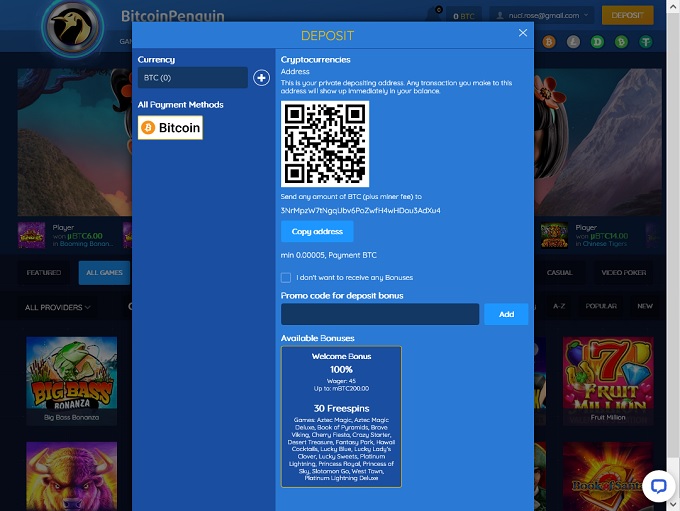Screen dimensions: 680x511
Task: Click the promo code input field
Action: coord(379,314)
